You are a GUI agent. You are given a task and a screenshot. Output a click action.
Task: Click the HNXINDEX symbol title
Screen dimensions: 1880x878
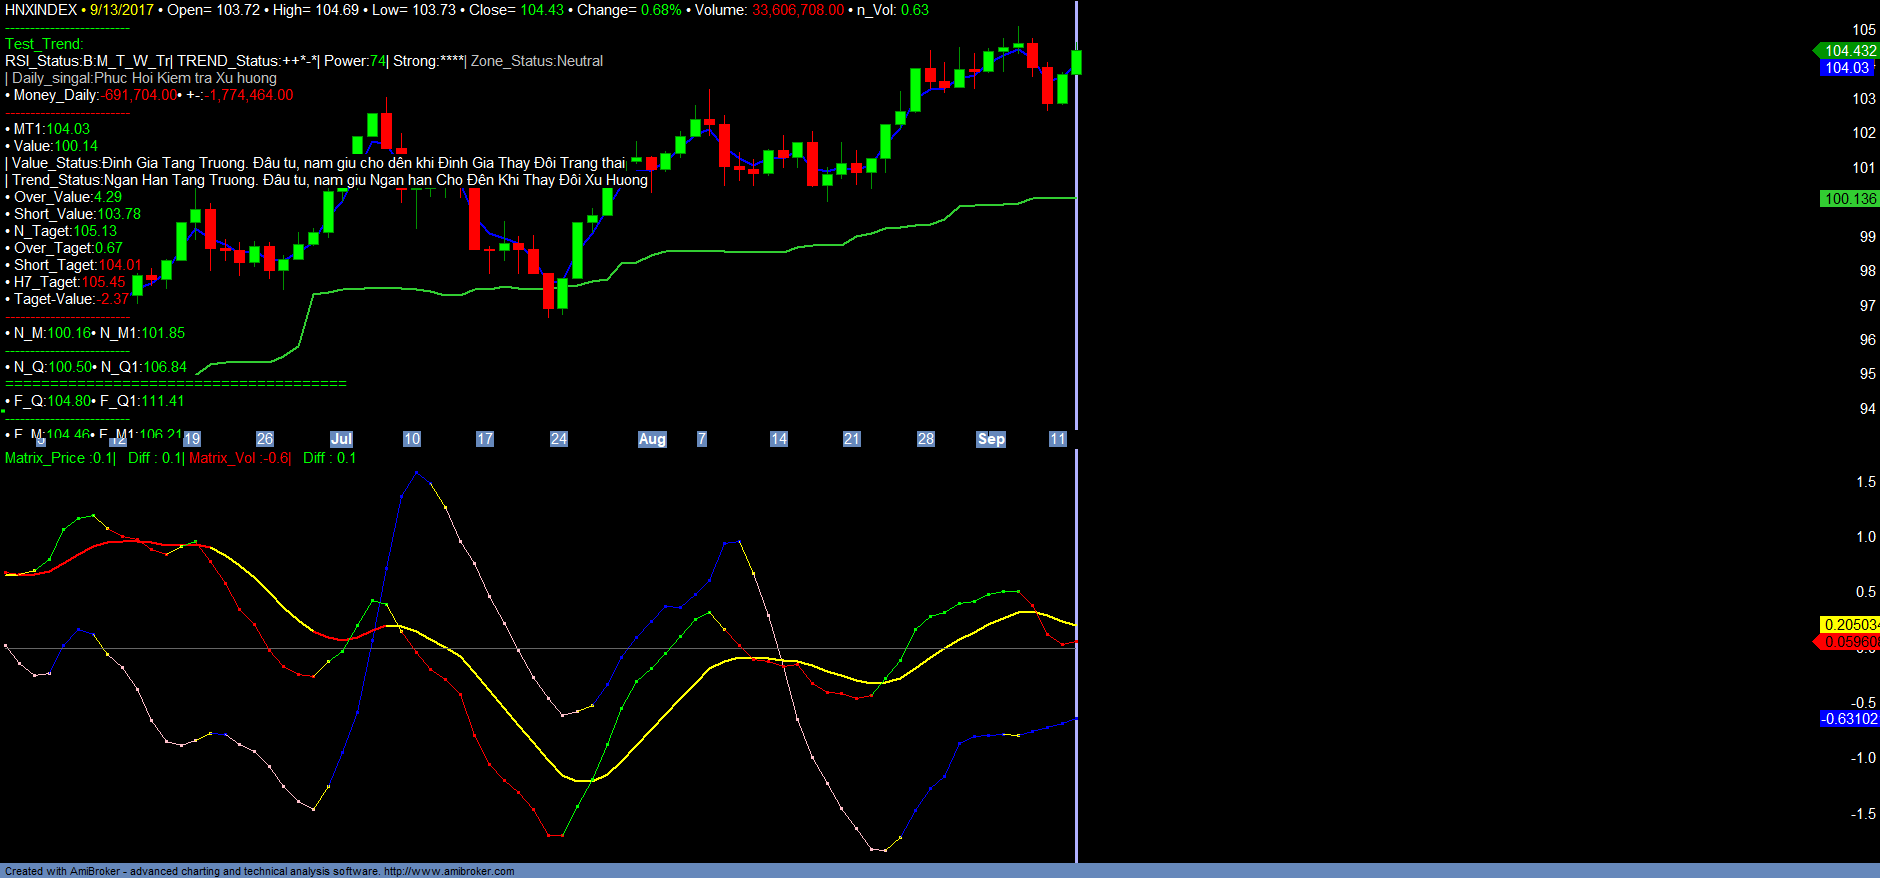[x=41, y=10]
